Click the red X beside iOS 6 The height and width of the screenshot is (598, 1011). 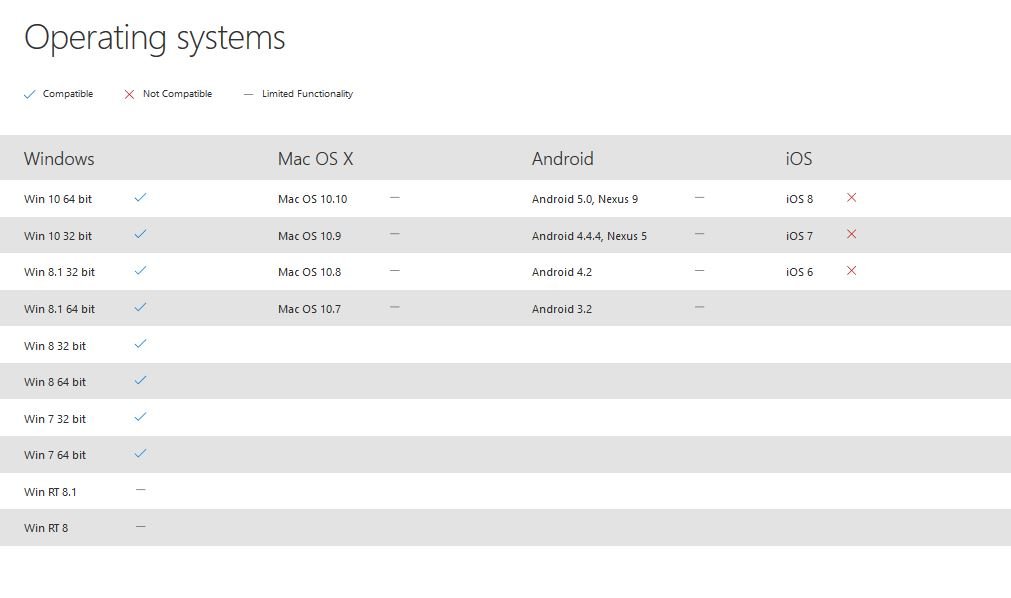coord(851,271)
